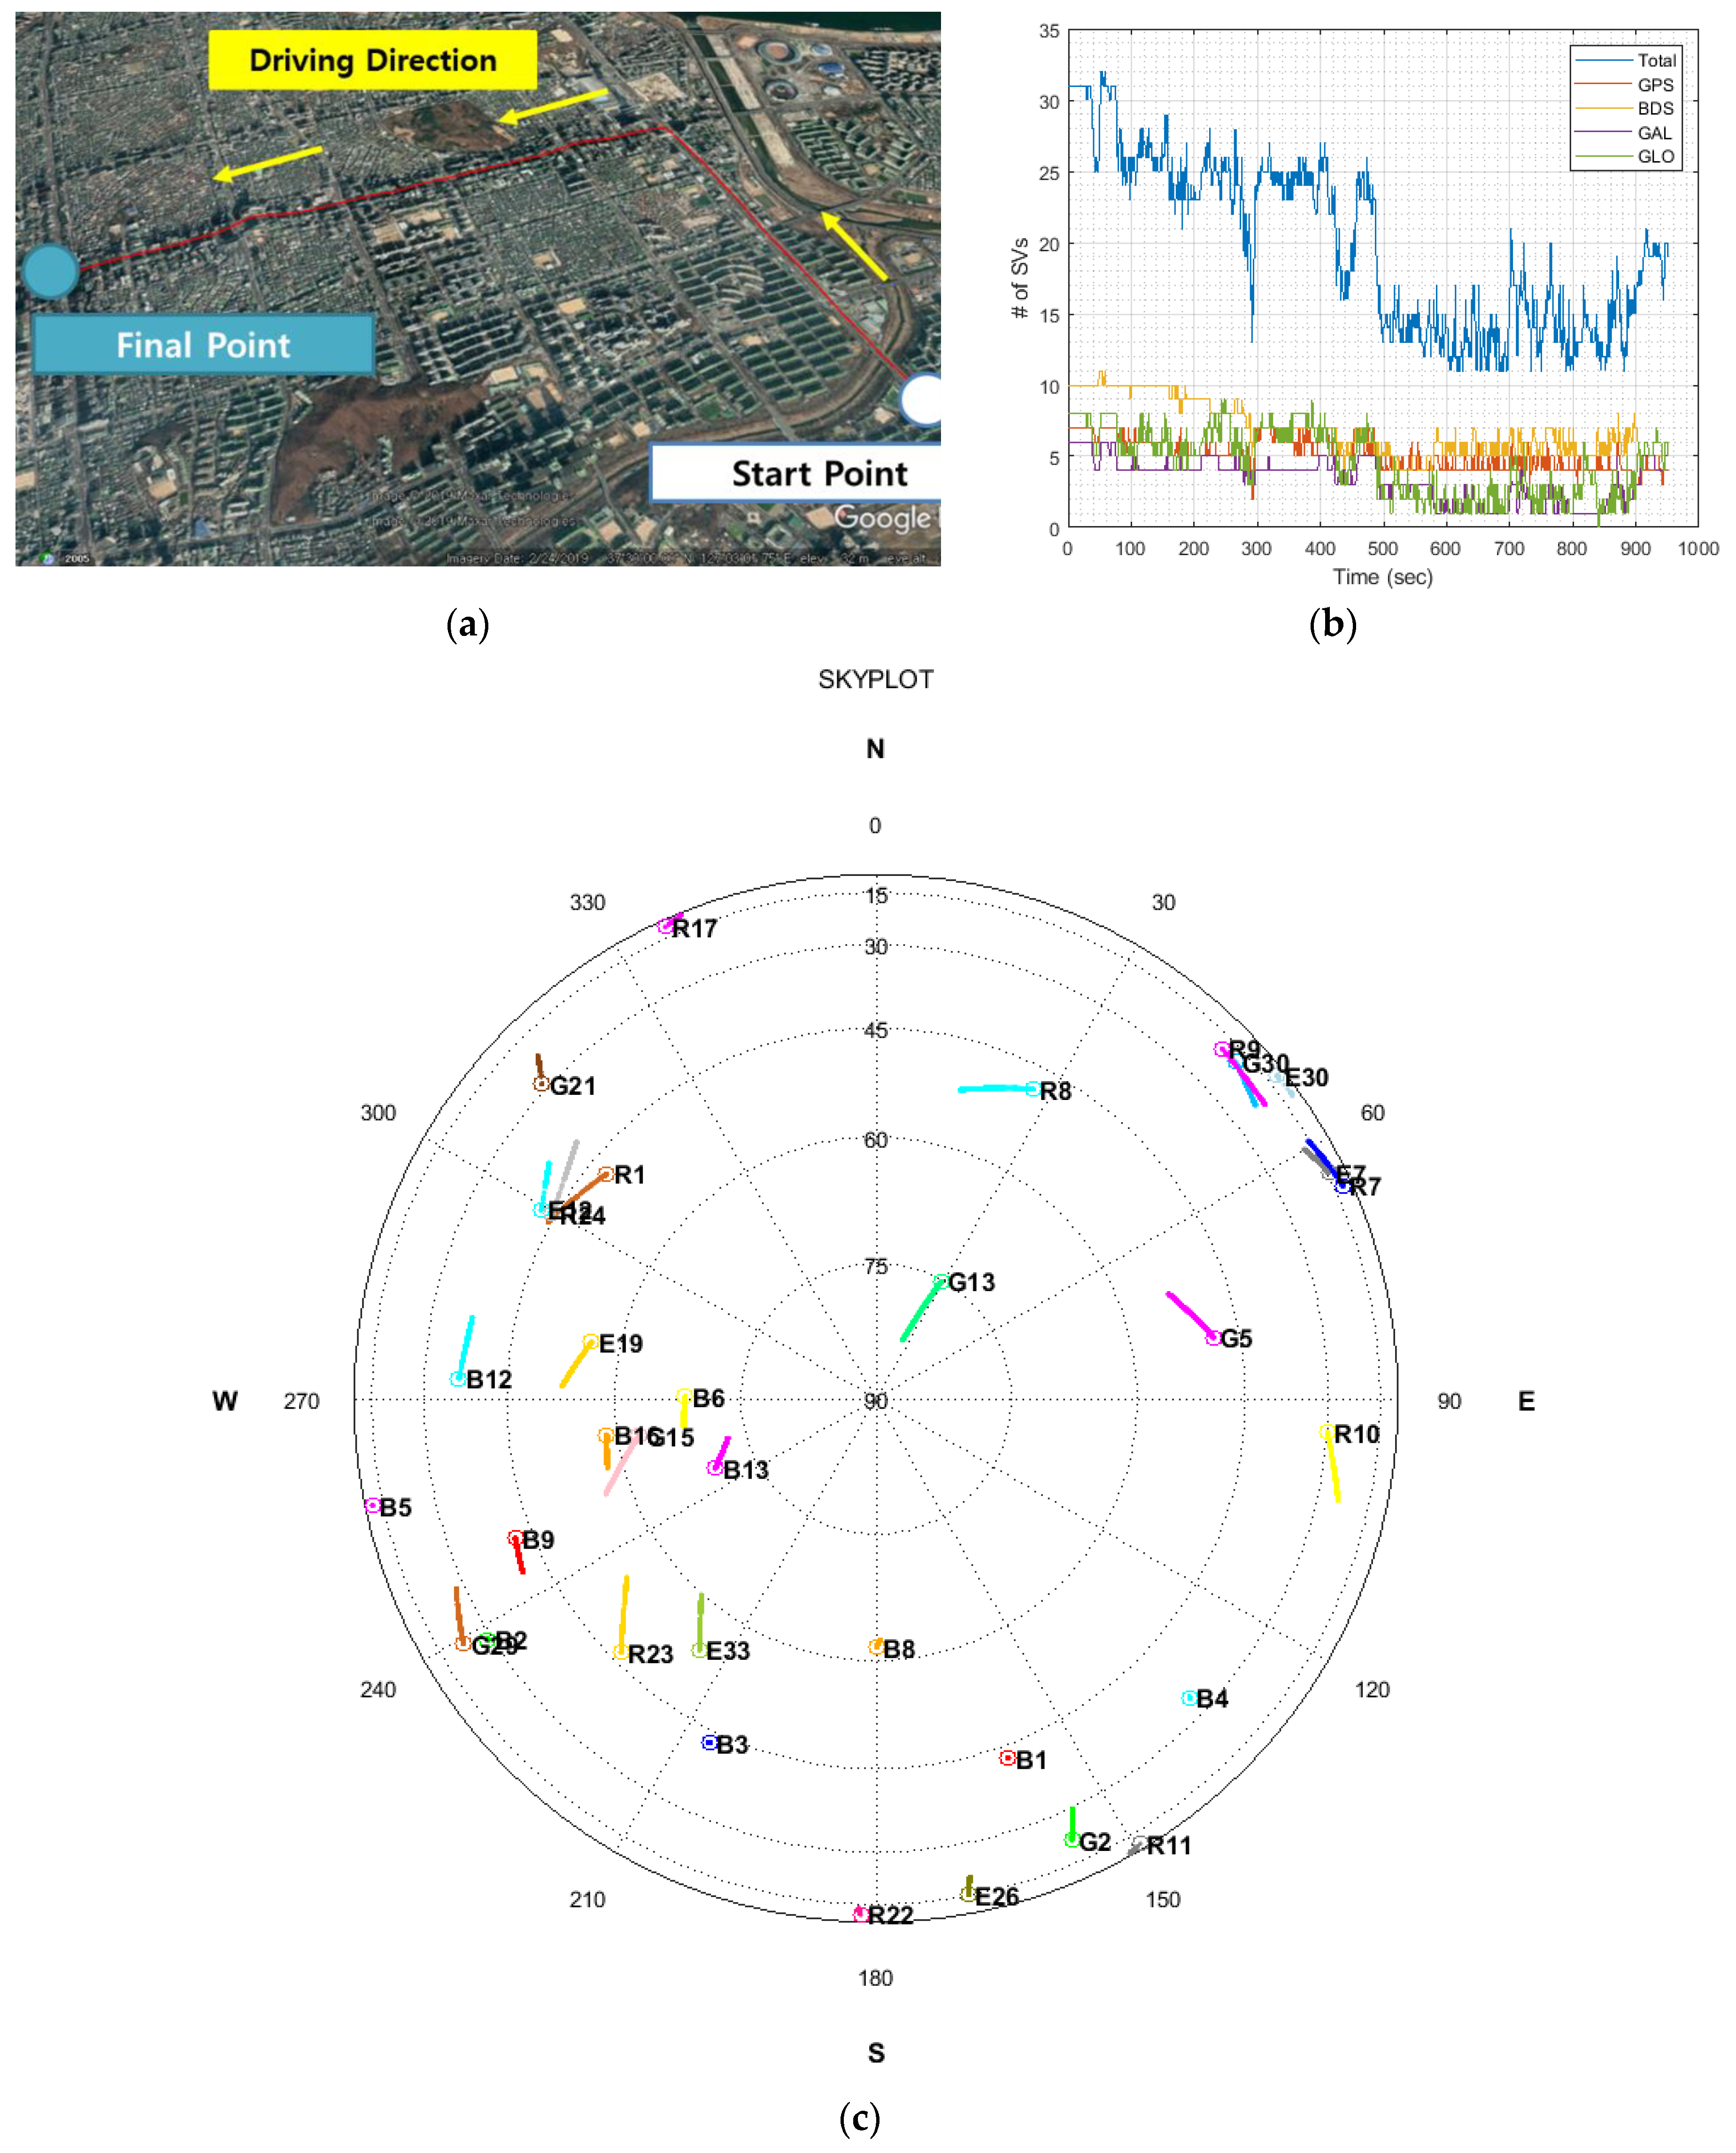The image size is (1736, 2153).
Task: Click the Start Point white circle marker
Action: [x=922, y=400]
